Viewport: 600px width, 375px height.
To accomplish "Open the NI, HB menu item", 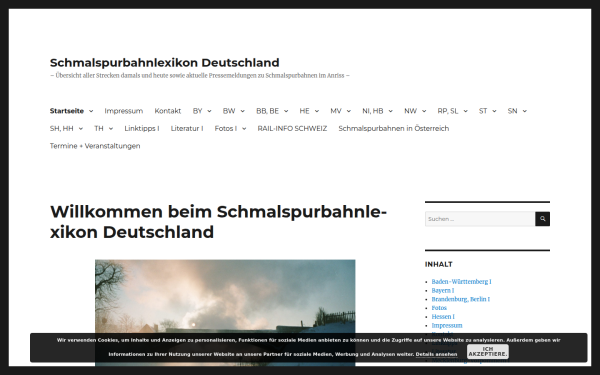I will point(373,111).
